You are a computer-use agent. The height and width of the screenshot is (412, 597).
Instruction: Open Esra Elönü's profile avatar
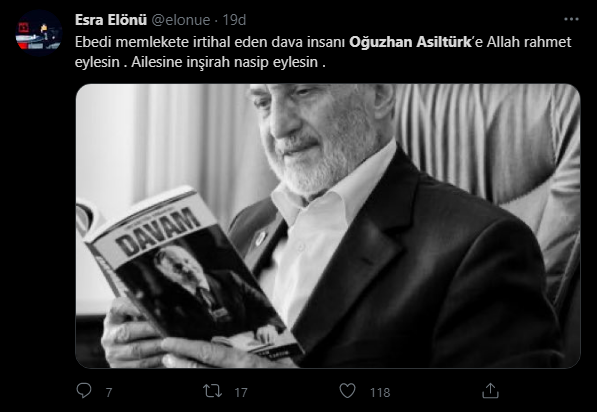[38, 34]
